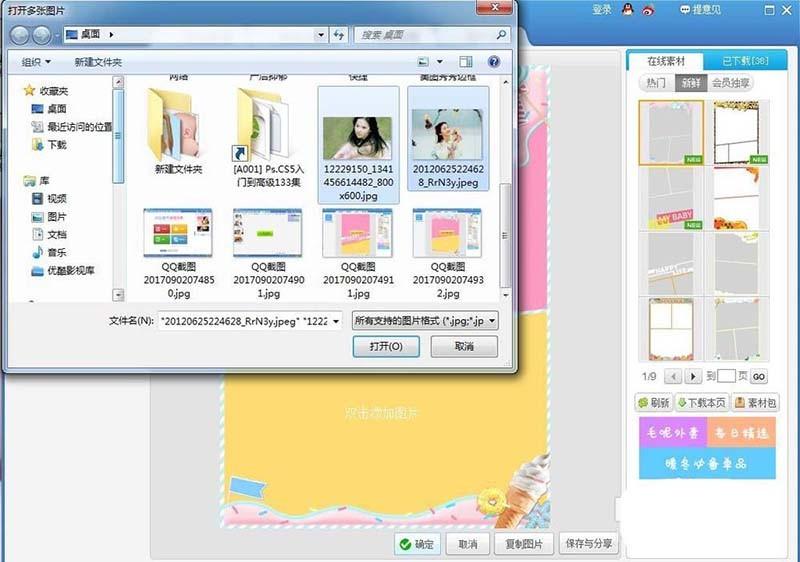Click the page number input field

coord(727,376)
